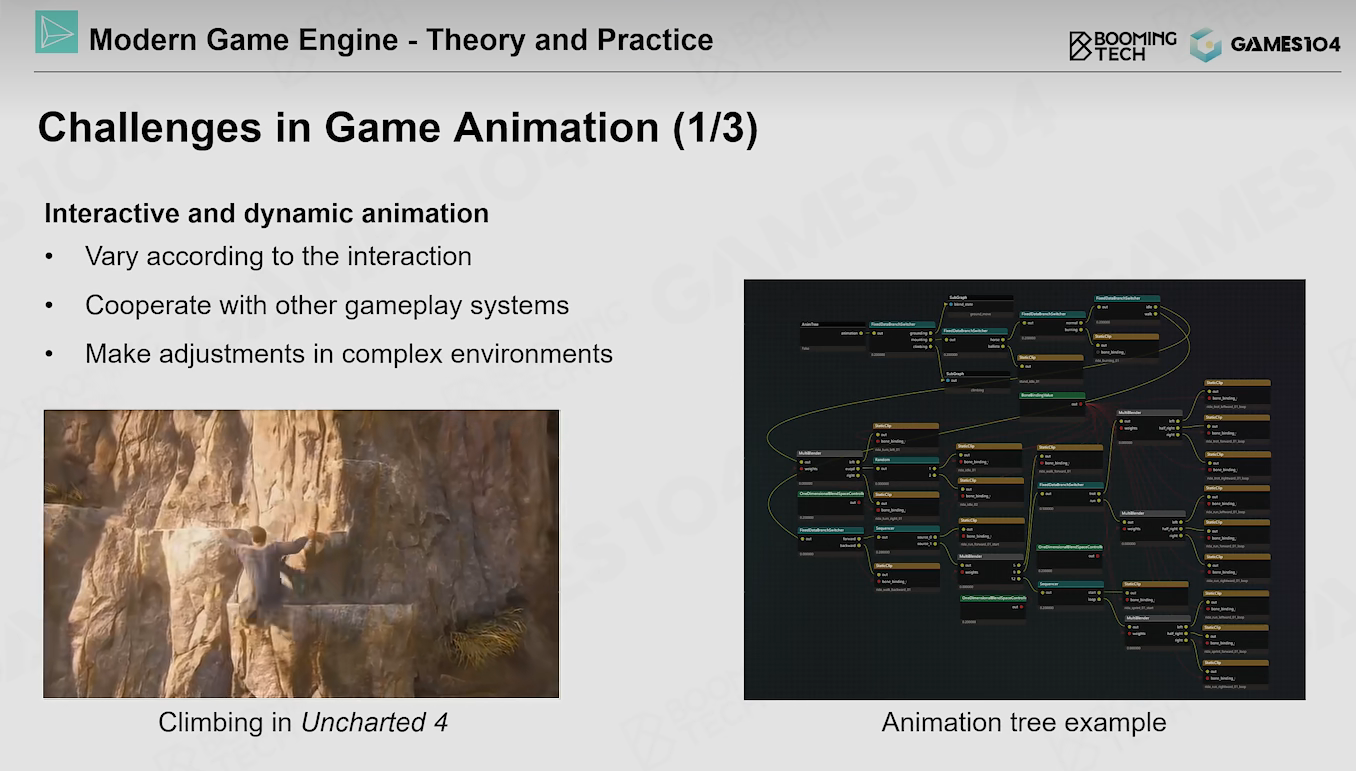Click the 'Vary according to the interaction' bullet

pyautogui.click(x=278, y=256)
